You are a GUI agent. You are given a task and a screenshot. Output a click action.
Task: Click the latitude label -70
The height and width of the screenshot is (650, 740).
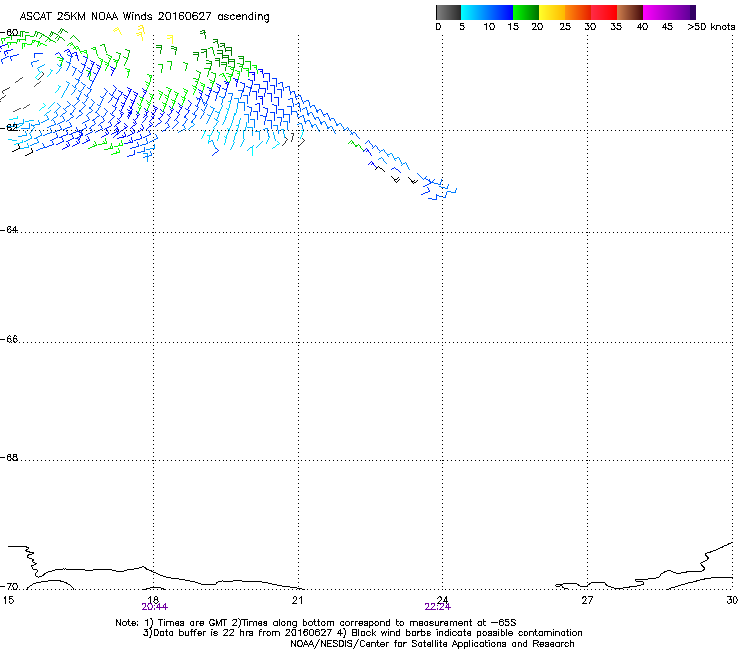coord(9,587)
